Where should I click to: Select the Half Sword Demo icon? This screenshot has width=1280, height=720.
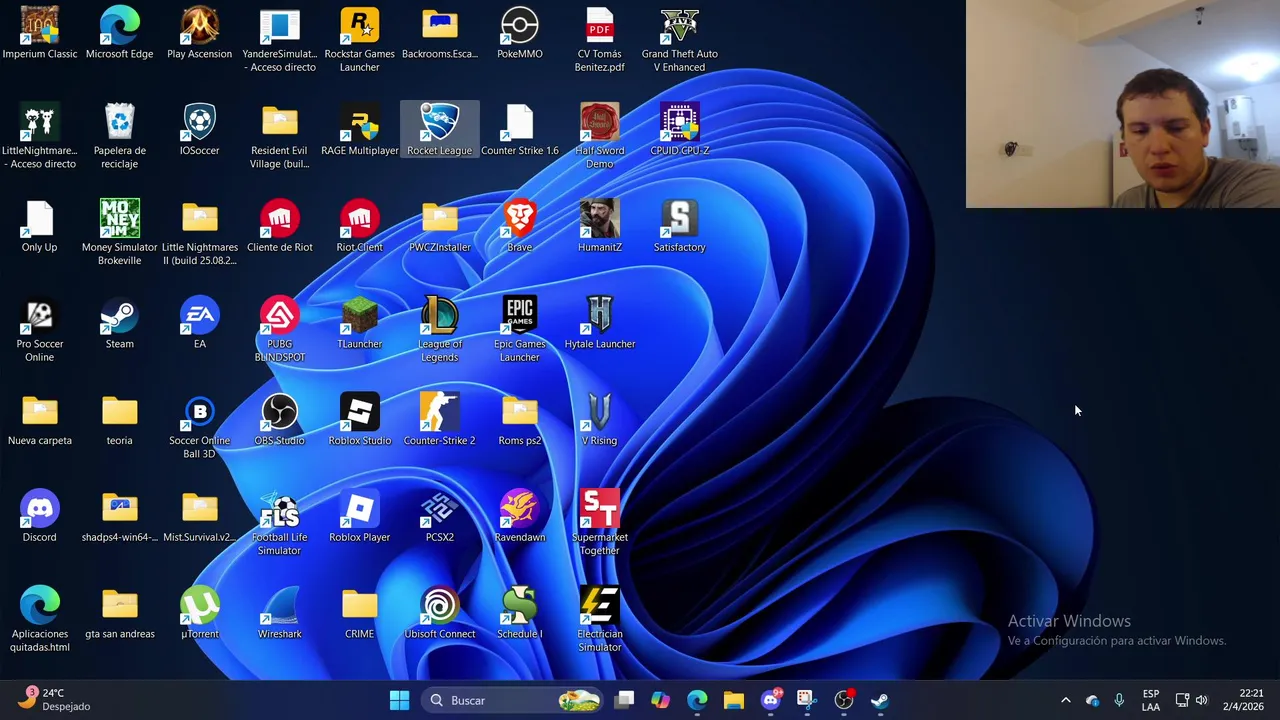pyautogui.click(x=600, y=136)
